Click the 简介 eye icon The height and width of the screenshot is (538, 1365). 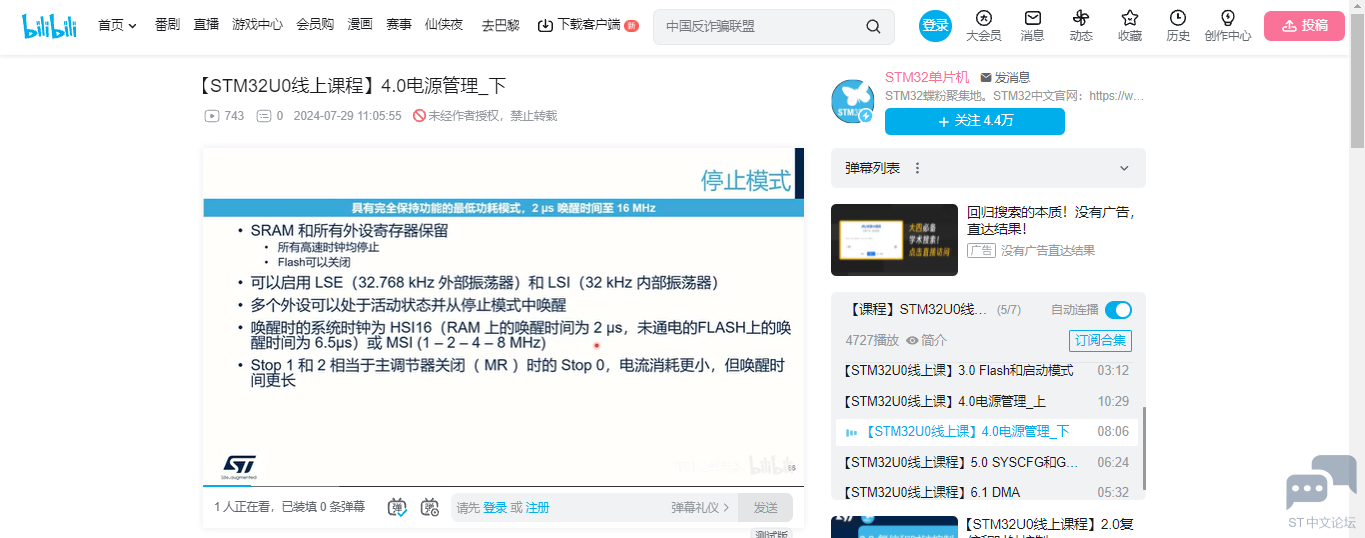tap(912, 340)
